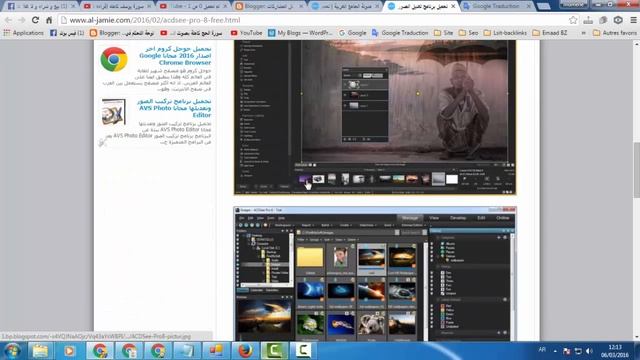Open the network tray icon
This screenshot has width=640, height=360.
[x=578, y=351]
